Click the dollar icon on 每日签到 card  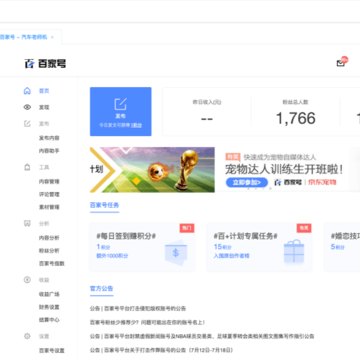(176, 253)
